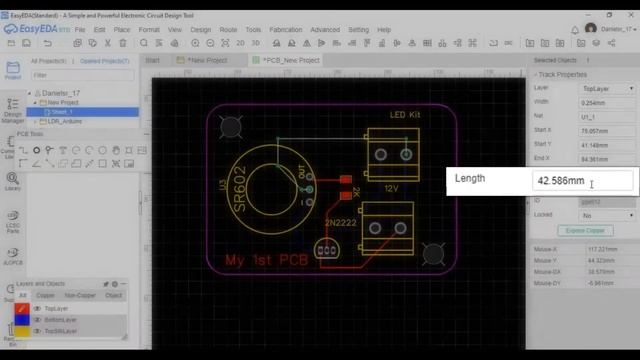Select the Text tool in PCB Tools
640x360 pixels.
tap(63, 151)
